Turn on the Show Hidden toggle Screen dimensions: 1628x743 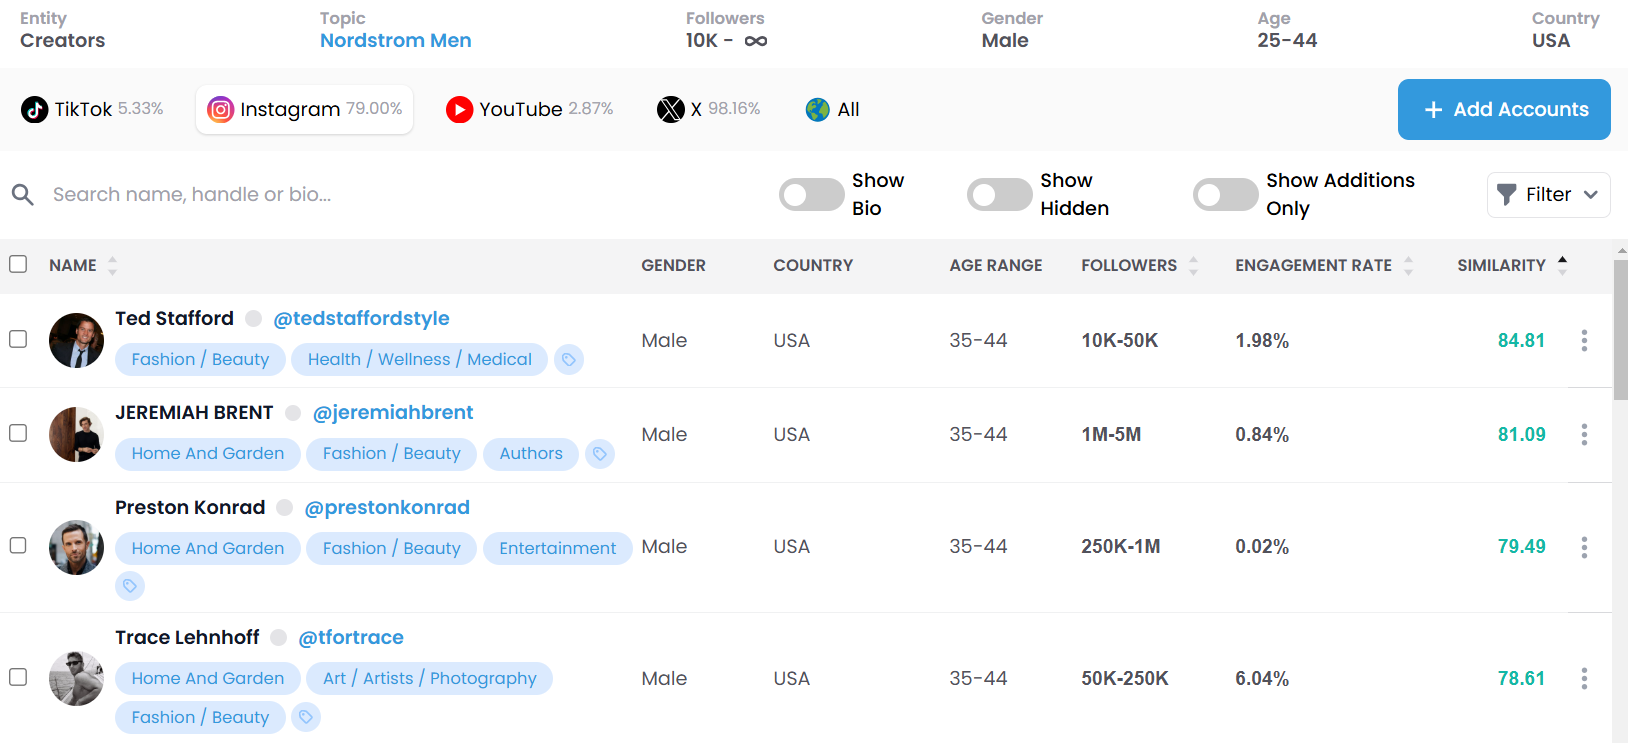(999, 195)
